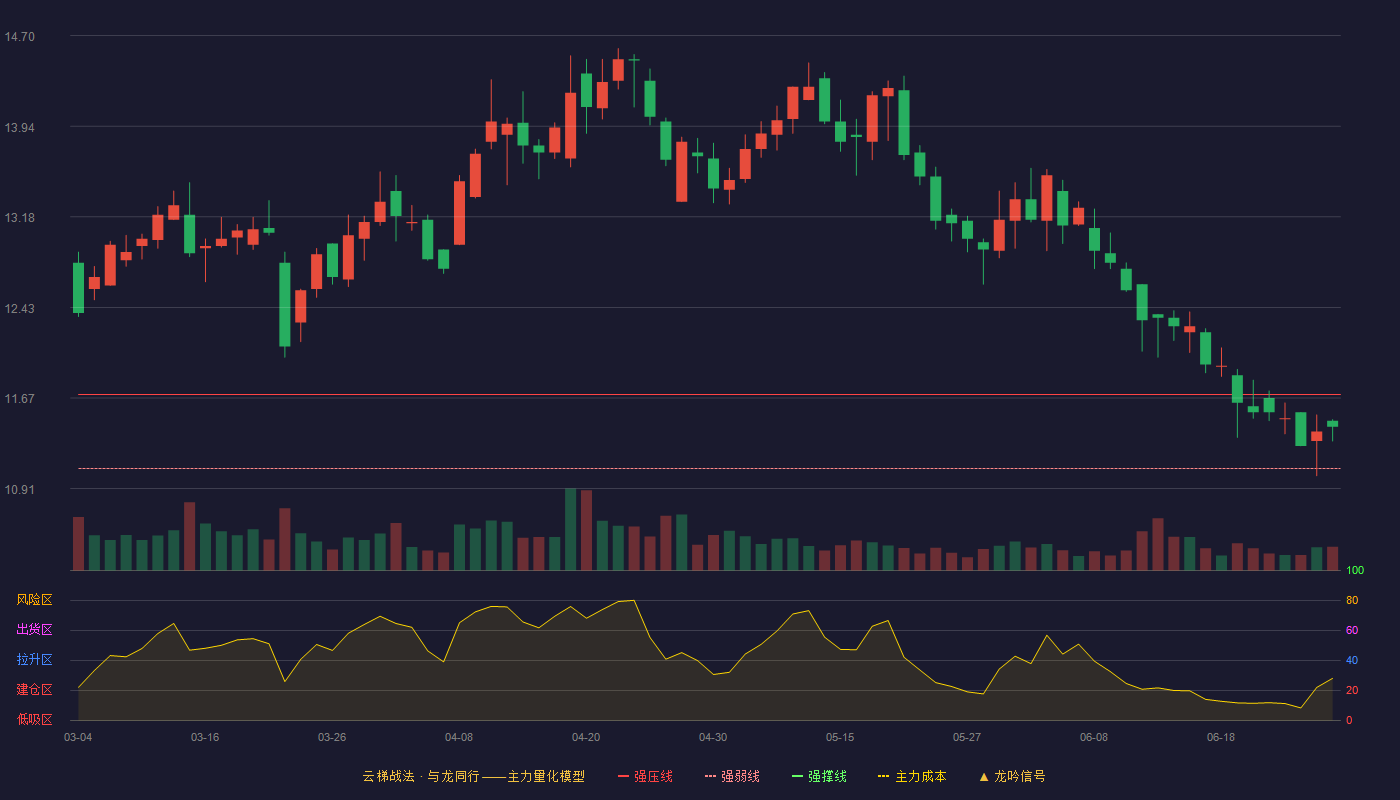Viewport: 1400px width, 800px height.
Task: Click the dashed red 强弱线 line on the chart
Action: pos(709,468)
